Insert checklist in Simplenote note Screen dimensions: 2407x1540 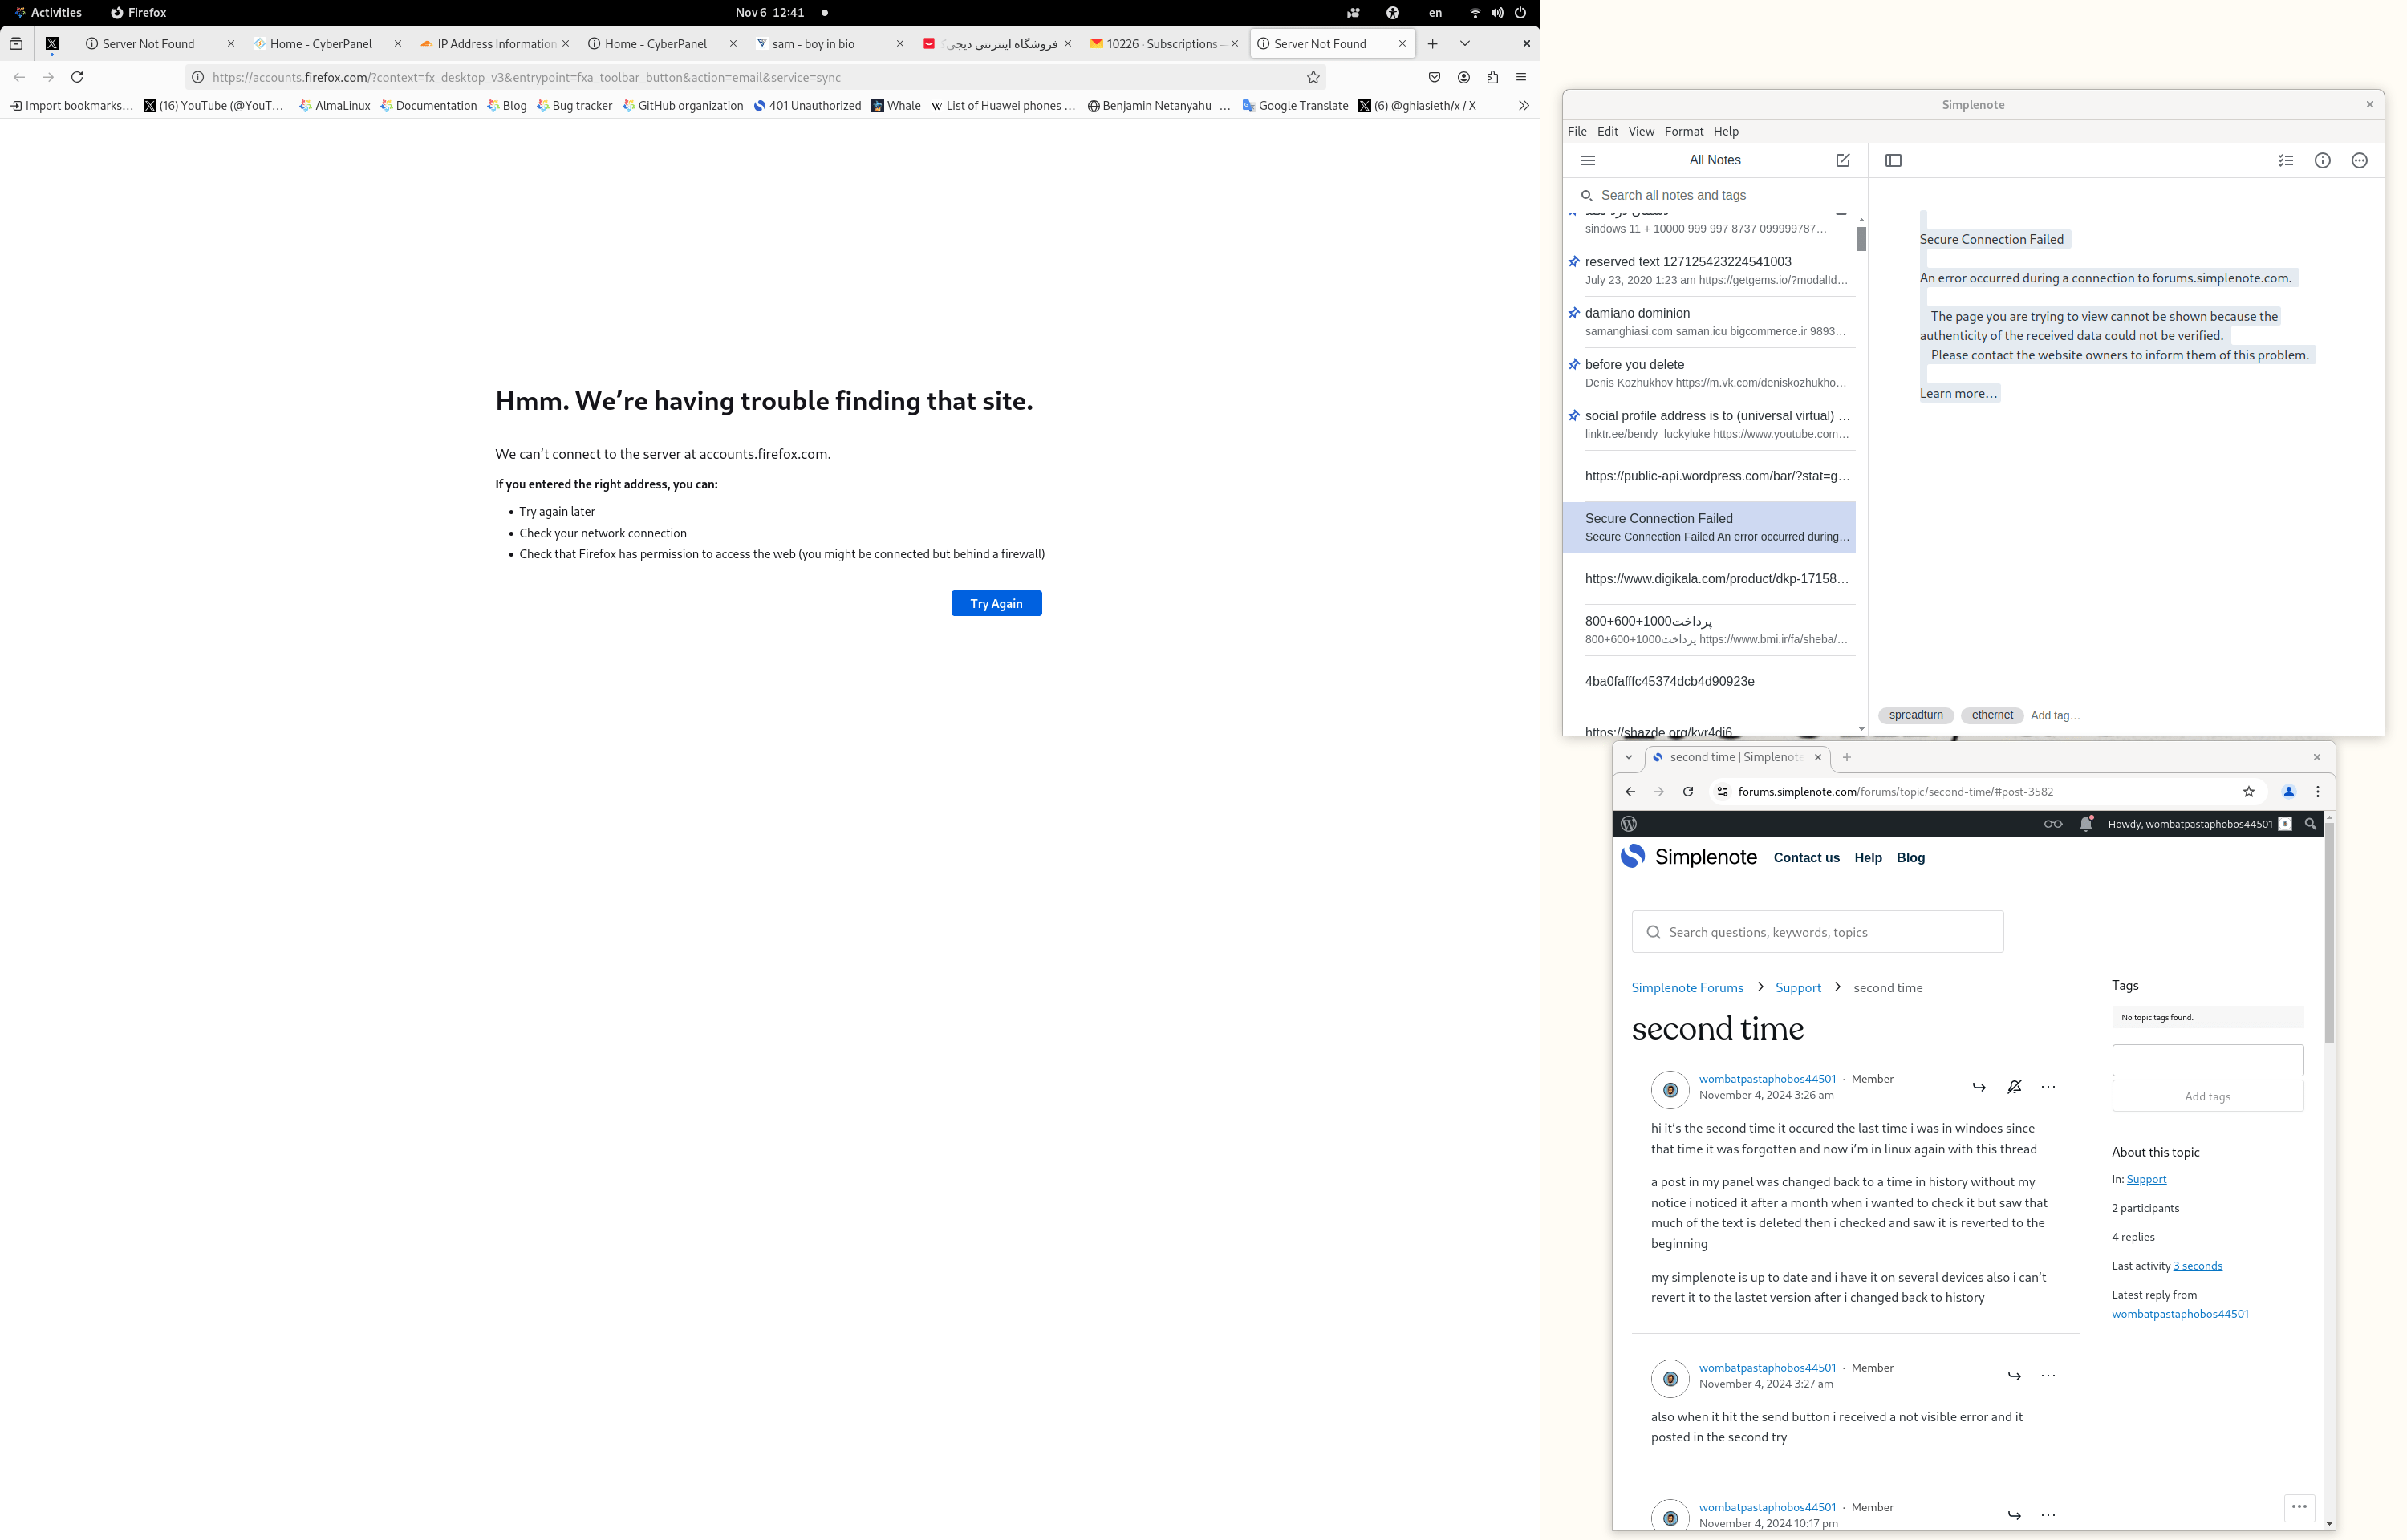pyautogui.click(x=2285, y=160)
